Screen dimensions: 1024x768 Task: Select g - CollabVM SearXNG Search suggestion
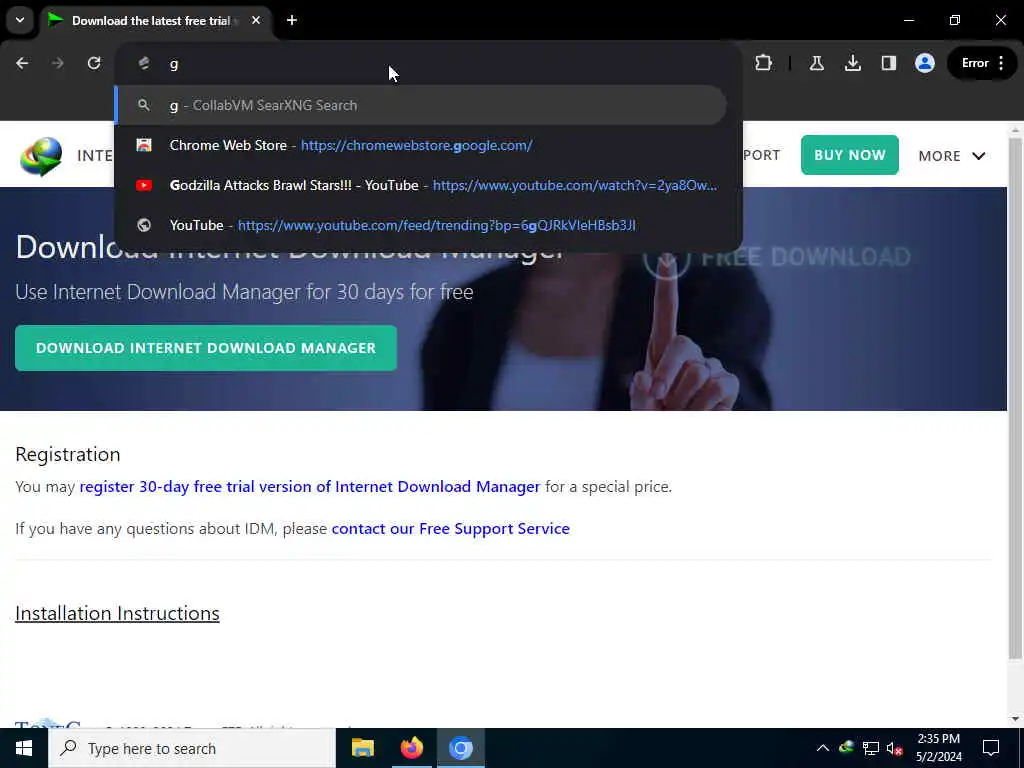pyautogui.click(x=421, y=105)
